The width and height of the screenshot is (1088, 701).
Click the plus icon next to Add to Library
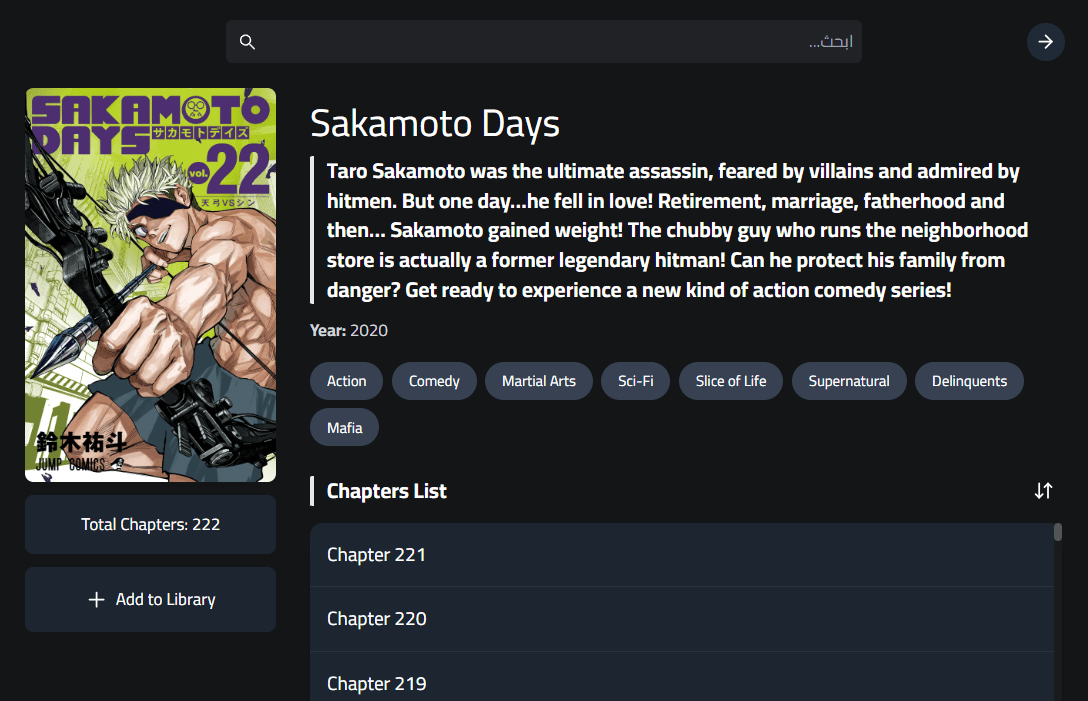coord(95,599)
